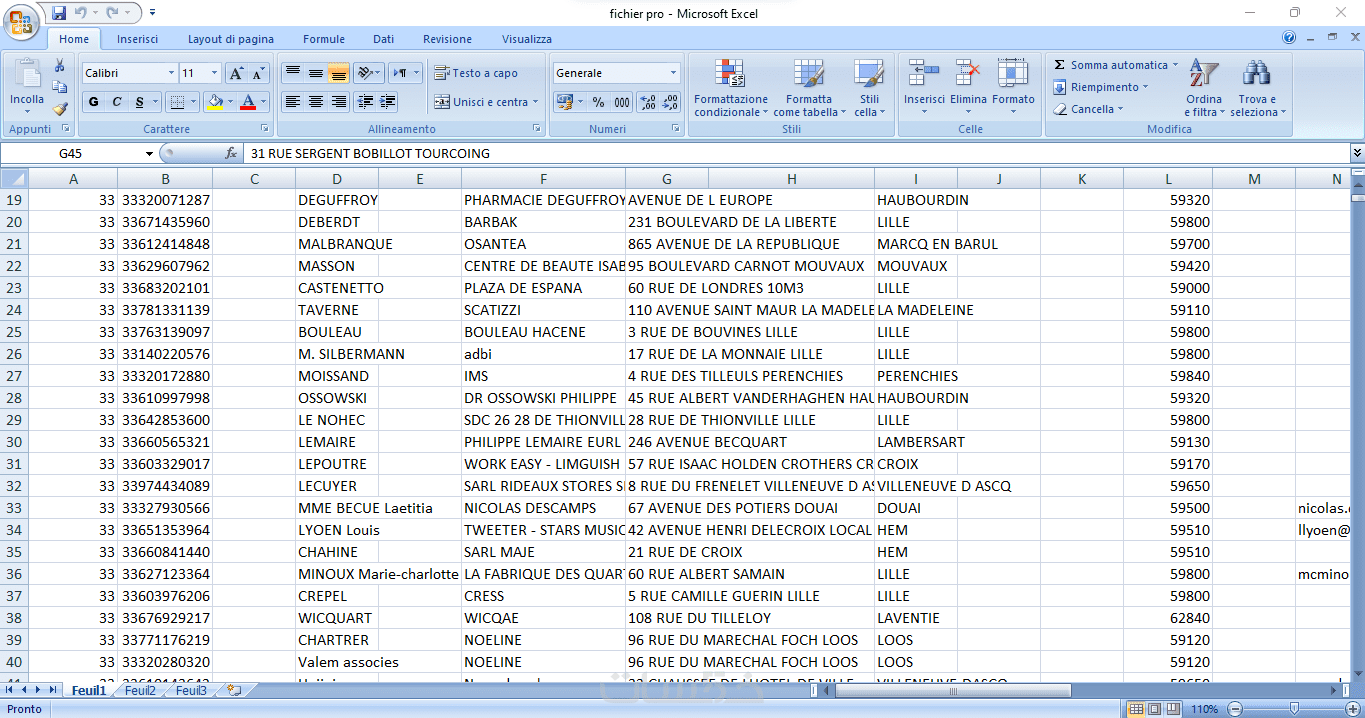
Task: Toggle center text horizontally
Action: [x=315, y=102]
